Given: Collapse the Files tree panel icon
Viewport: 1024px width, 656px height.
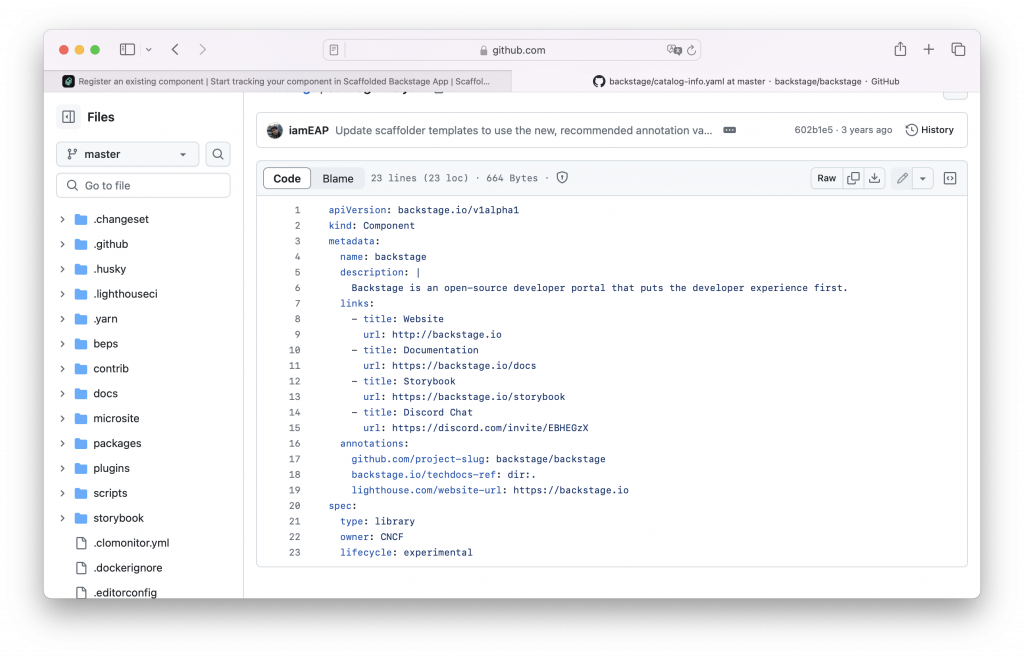Looking at the screenshot, I should coord(69,117).
